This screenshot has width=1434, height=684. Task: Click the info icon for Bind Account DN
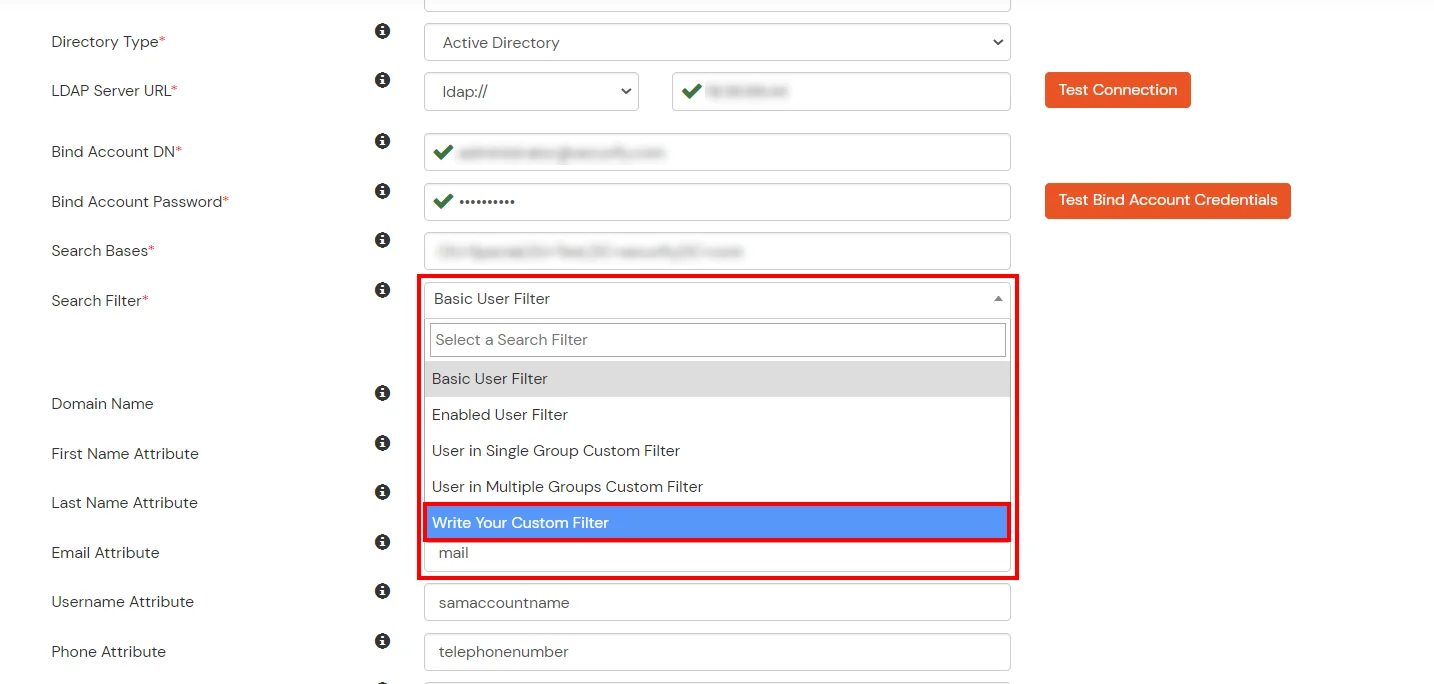tap(382, 141)
